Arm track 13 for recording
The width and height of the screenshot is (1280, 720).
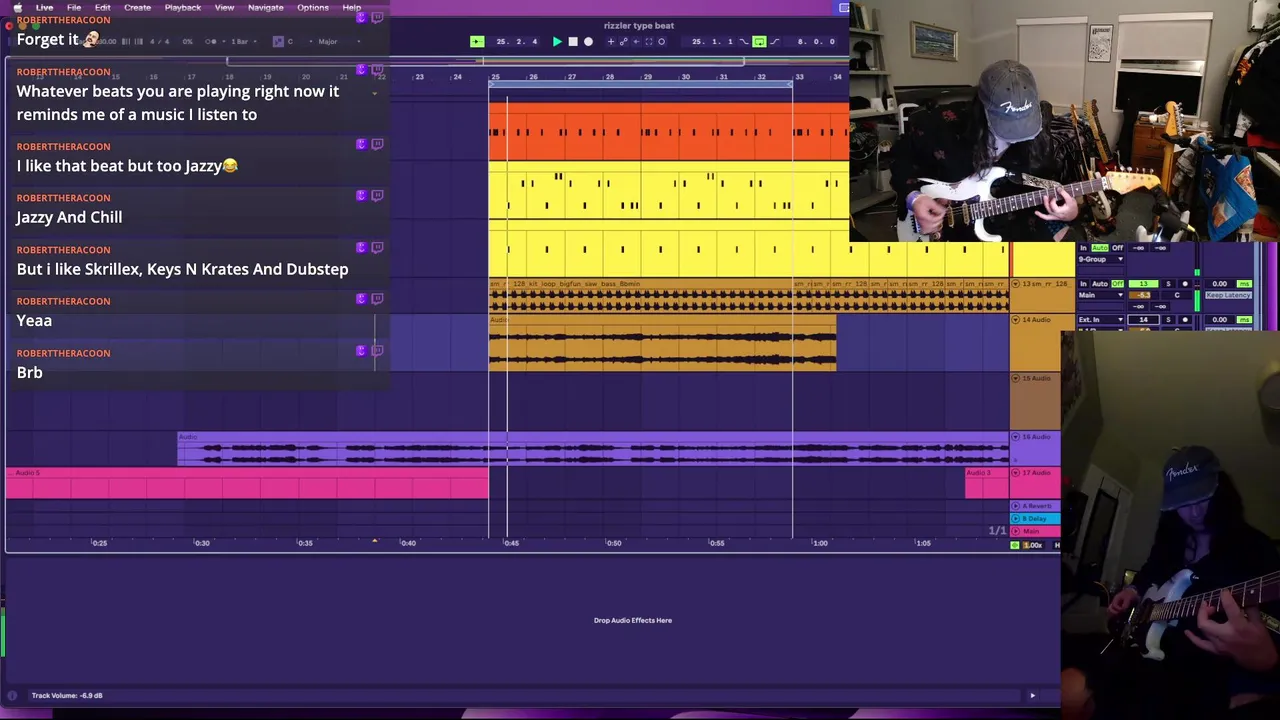(1185, 284)
